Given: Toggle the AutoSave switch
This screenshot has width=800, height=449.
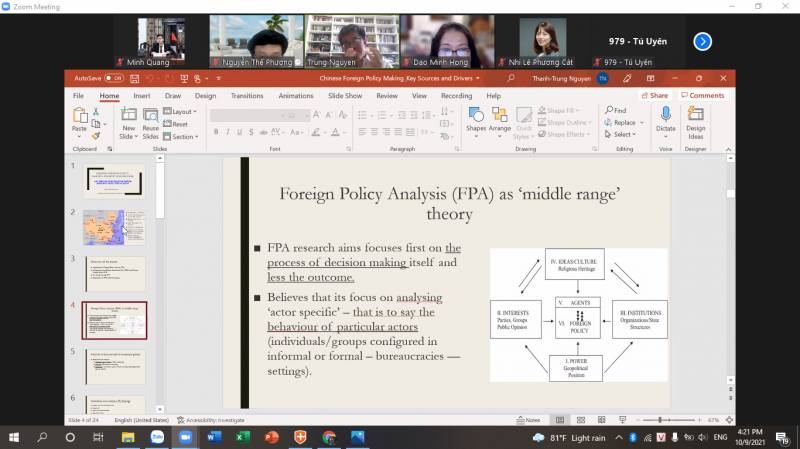Looking at the screenshot, I should tap(114, 77).
